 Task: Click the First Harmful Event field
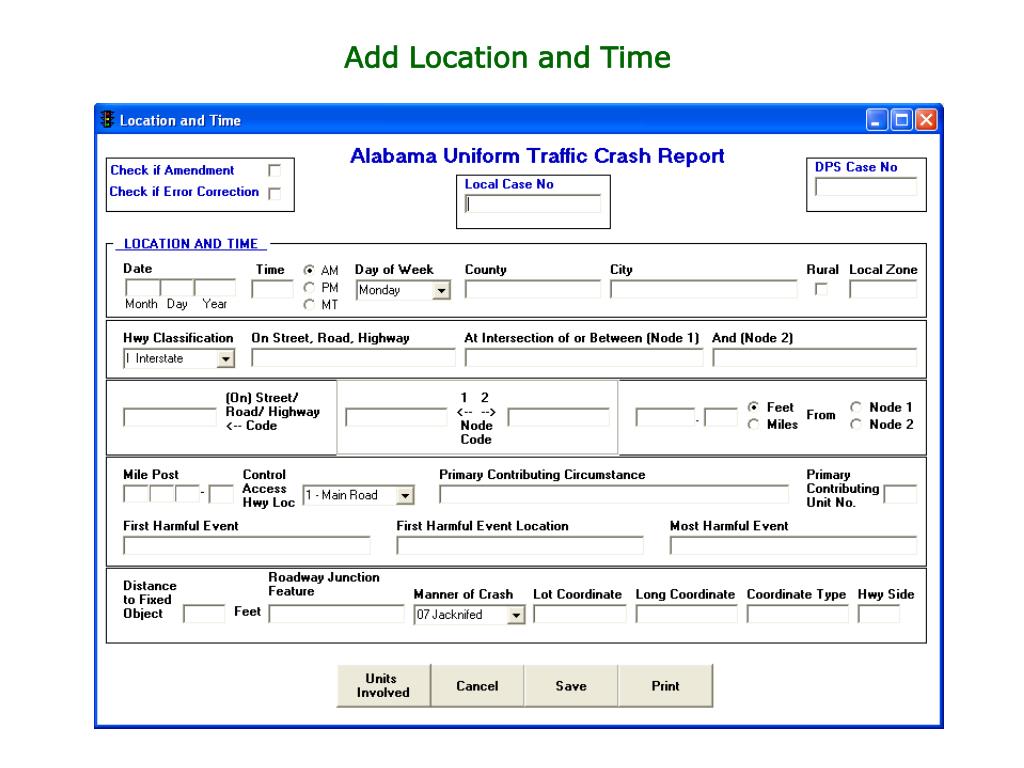click(246, 545)
